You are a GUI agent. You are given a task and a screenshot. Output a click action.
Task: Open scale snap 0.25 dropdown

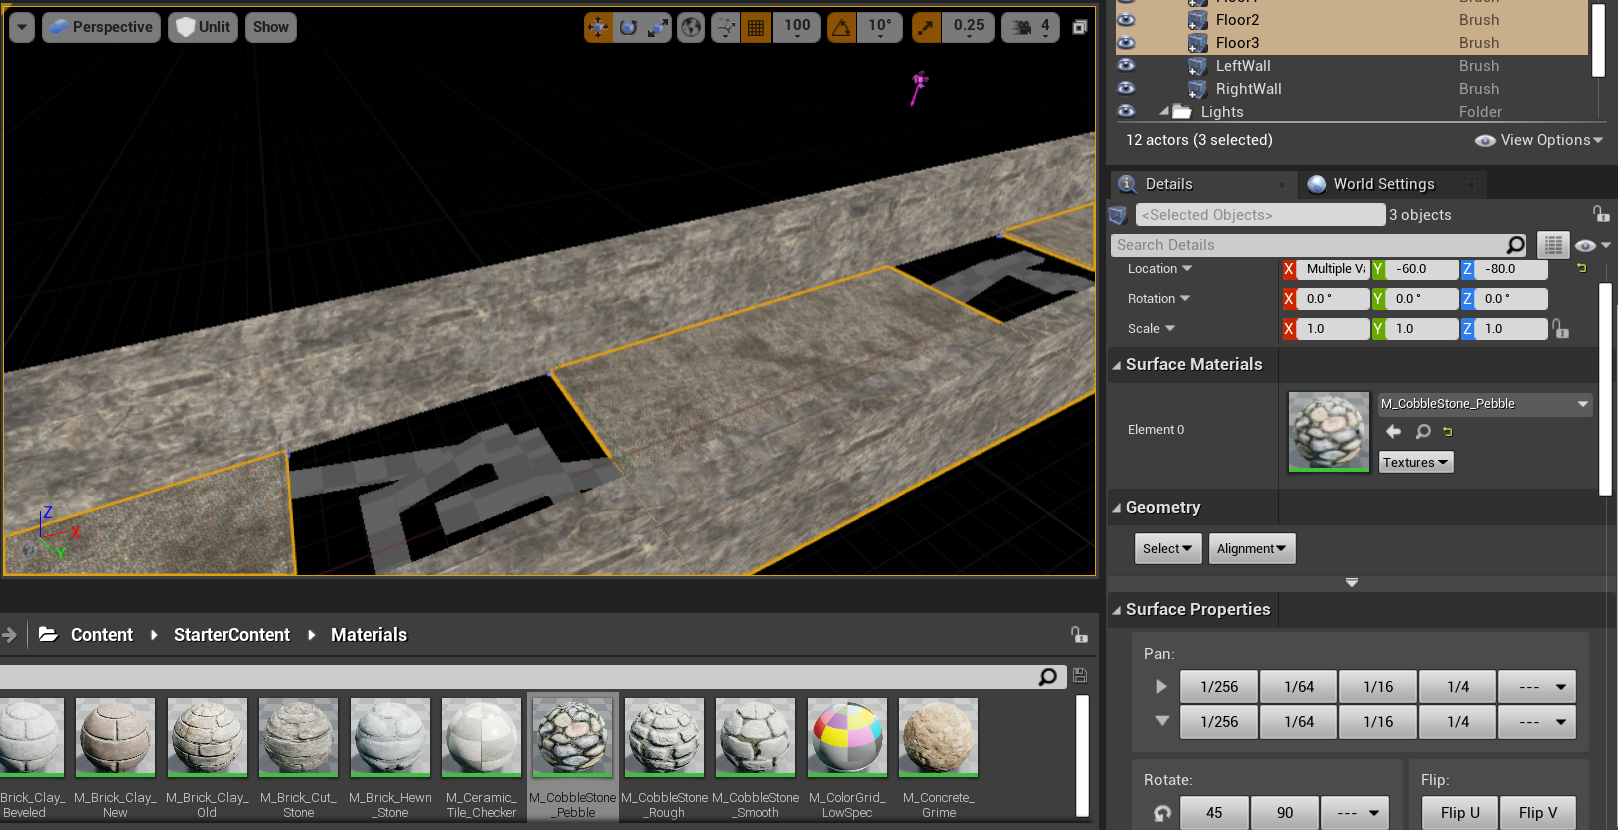969,27
